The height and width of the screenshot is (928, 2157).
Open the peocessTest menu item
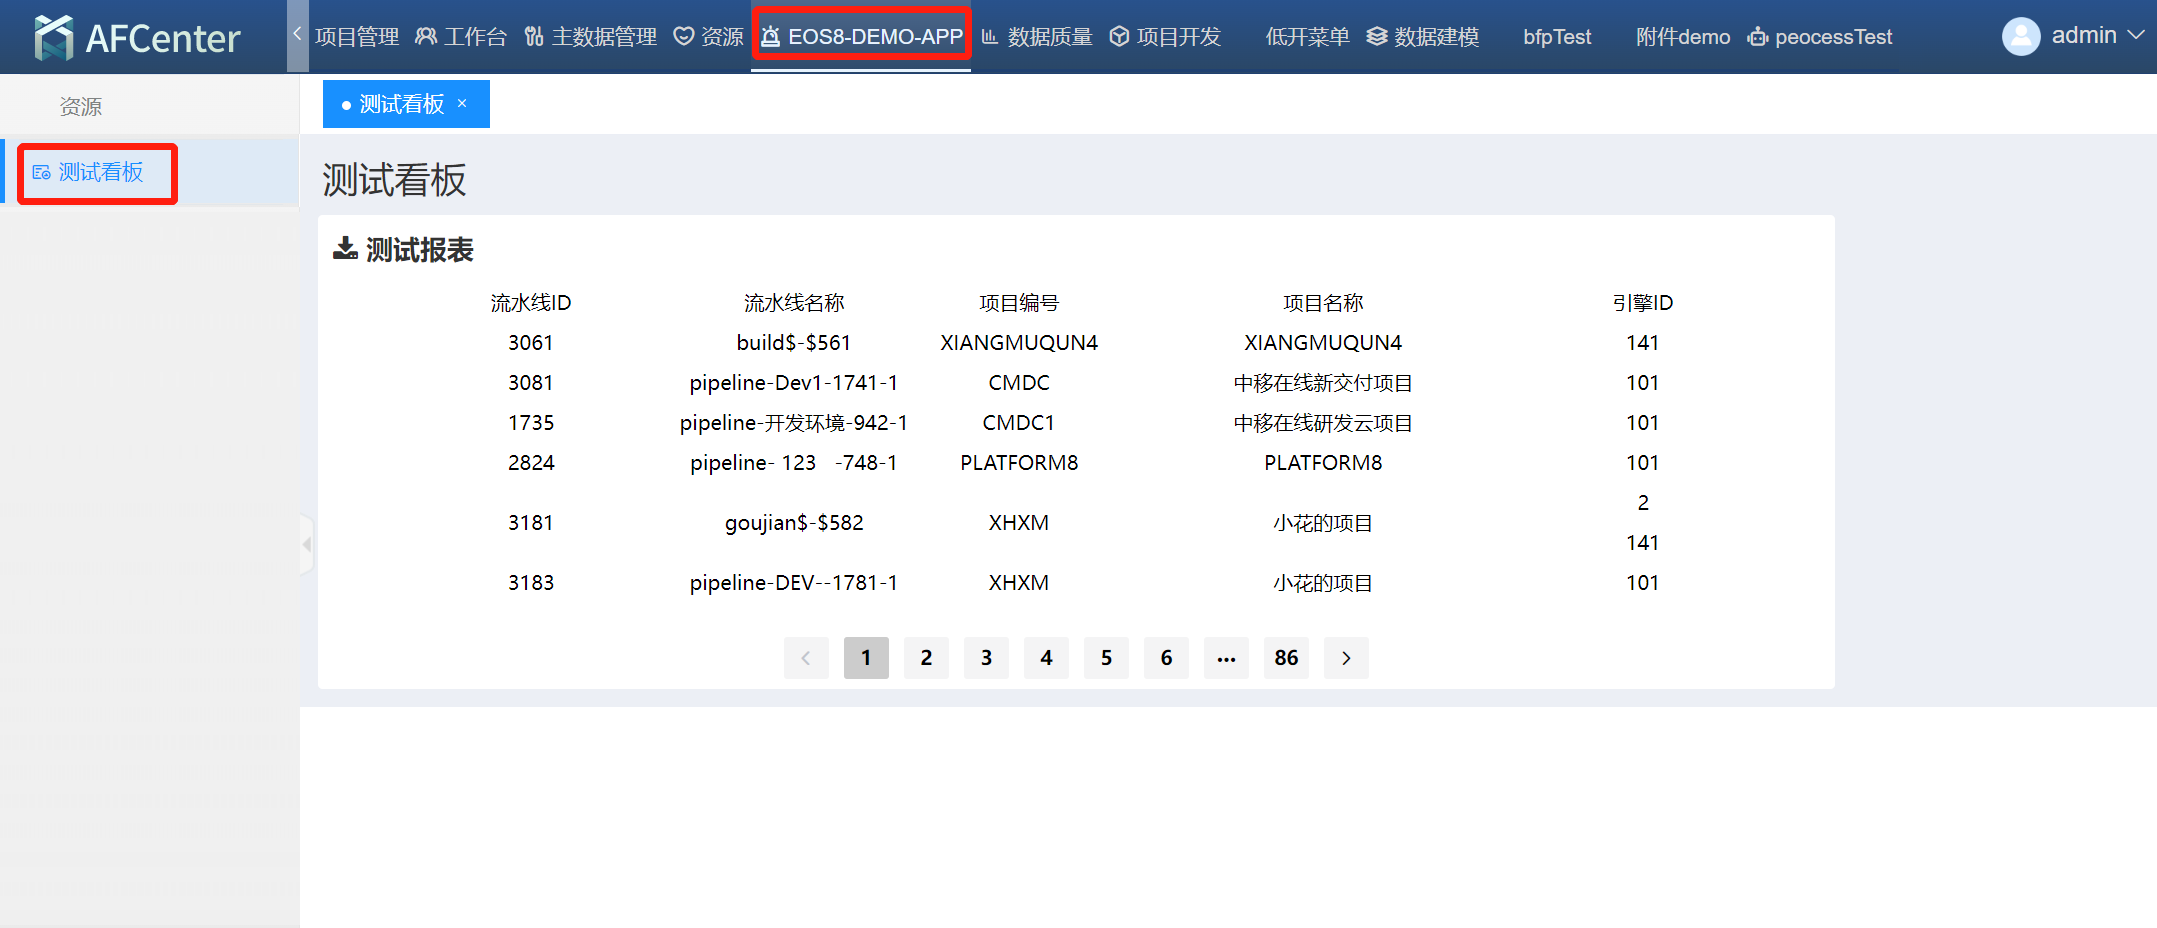pos(1820,37)
